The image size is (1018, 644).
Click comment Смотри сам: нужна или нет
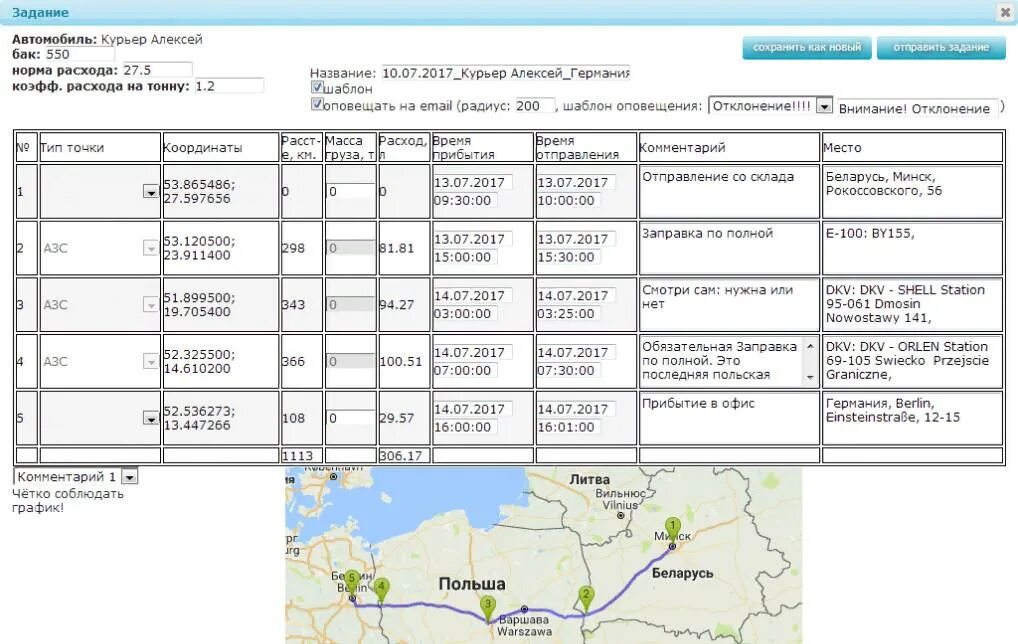(729, 304)
